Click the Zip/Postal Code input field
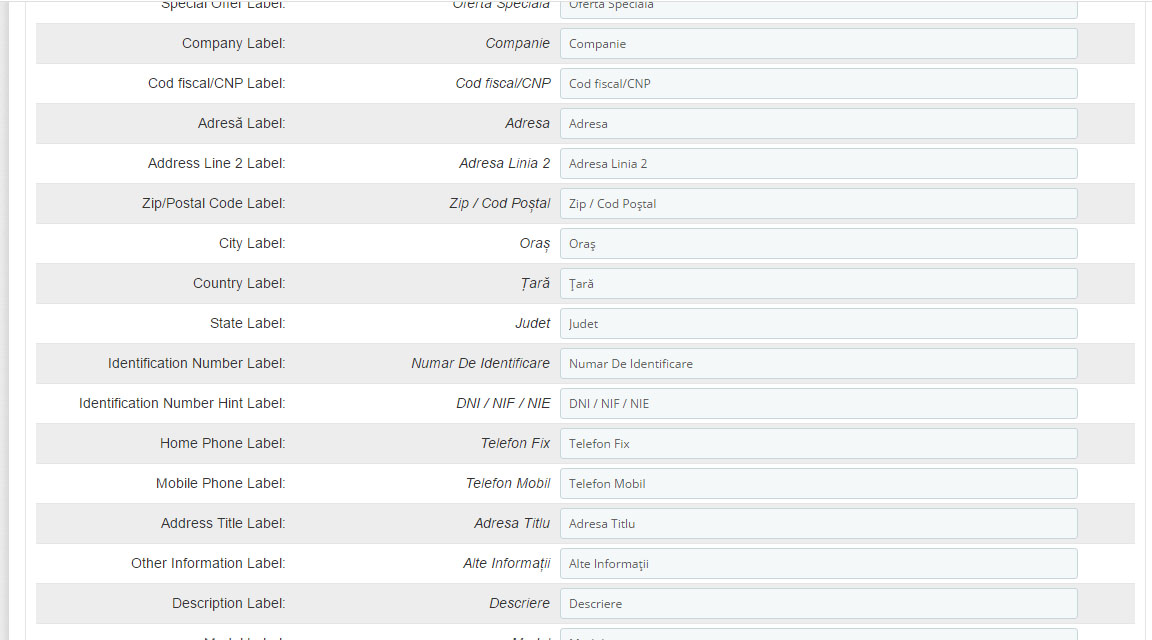The width and height of the screenshot is (1152, 640). 818,204
